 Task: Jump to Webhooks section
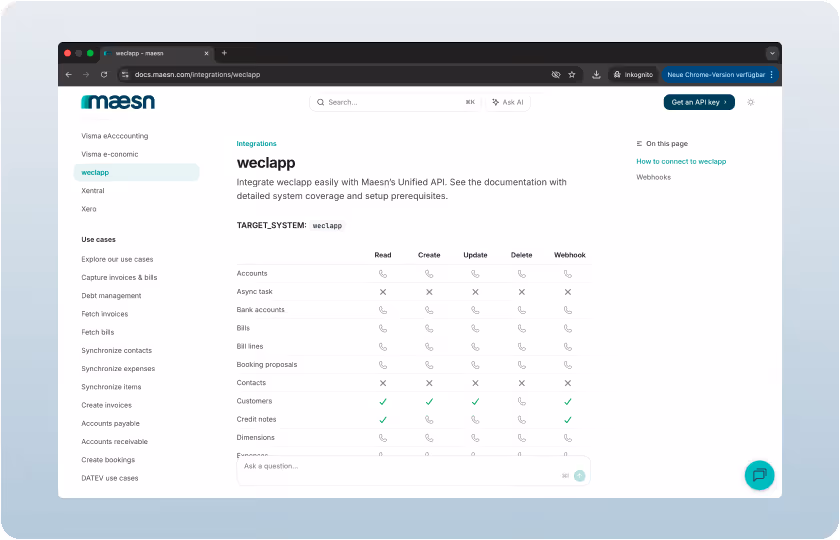(654, 177)
